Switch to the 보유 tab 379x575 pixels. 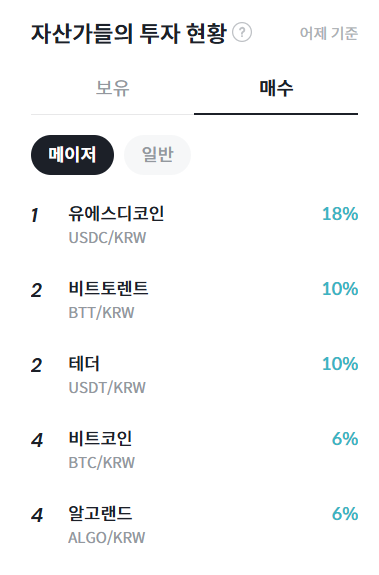(113, 88)
